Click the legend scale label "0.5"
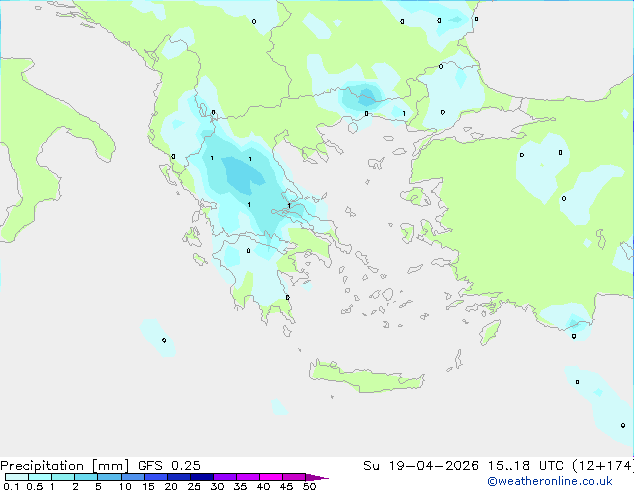 pyautogui.click(x=35, y=486)
